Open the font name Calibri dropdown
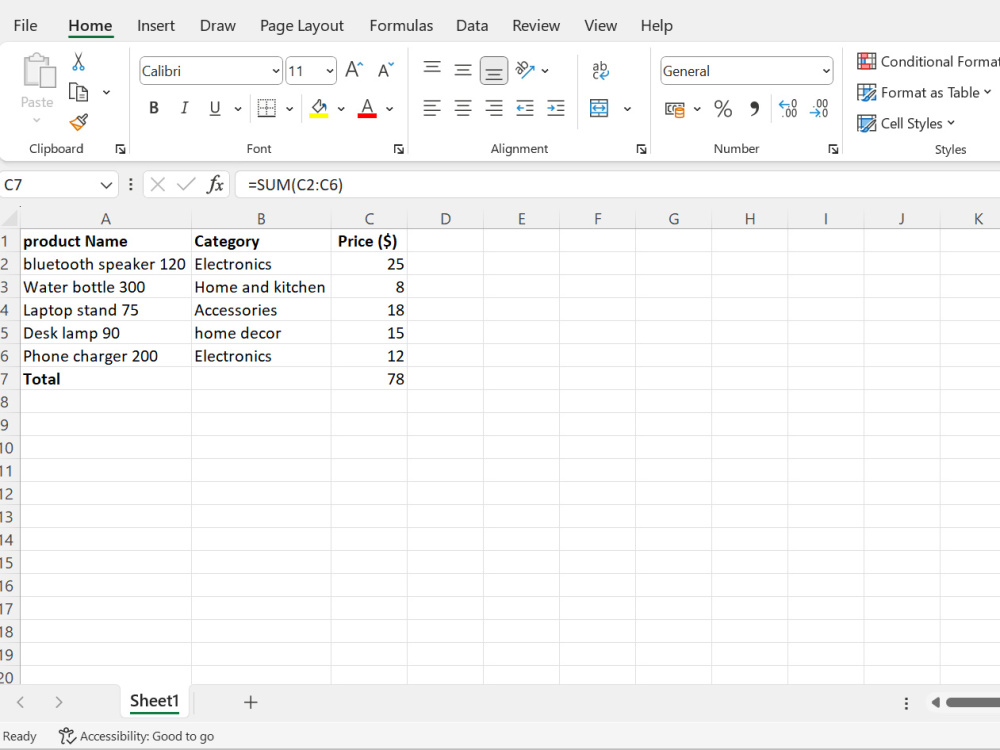This screenshot has width=1000, height=750. [x=276, y=71]
